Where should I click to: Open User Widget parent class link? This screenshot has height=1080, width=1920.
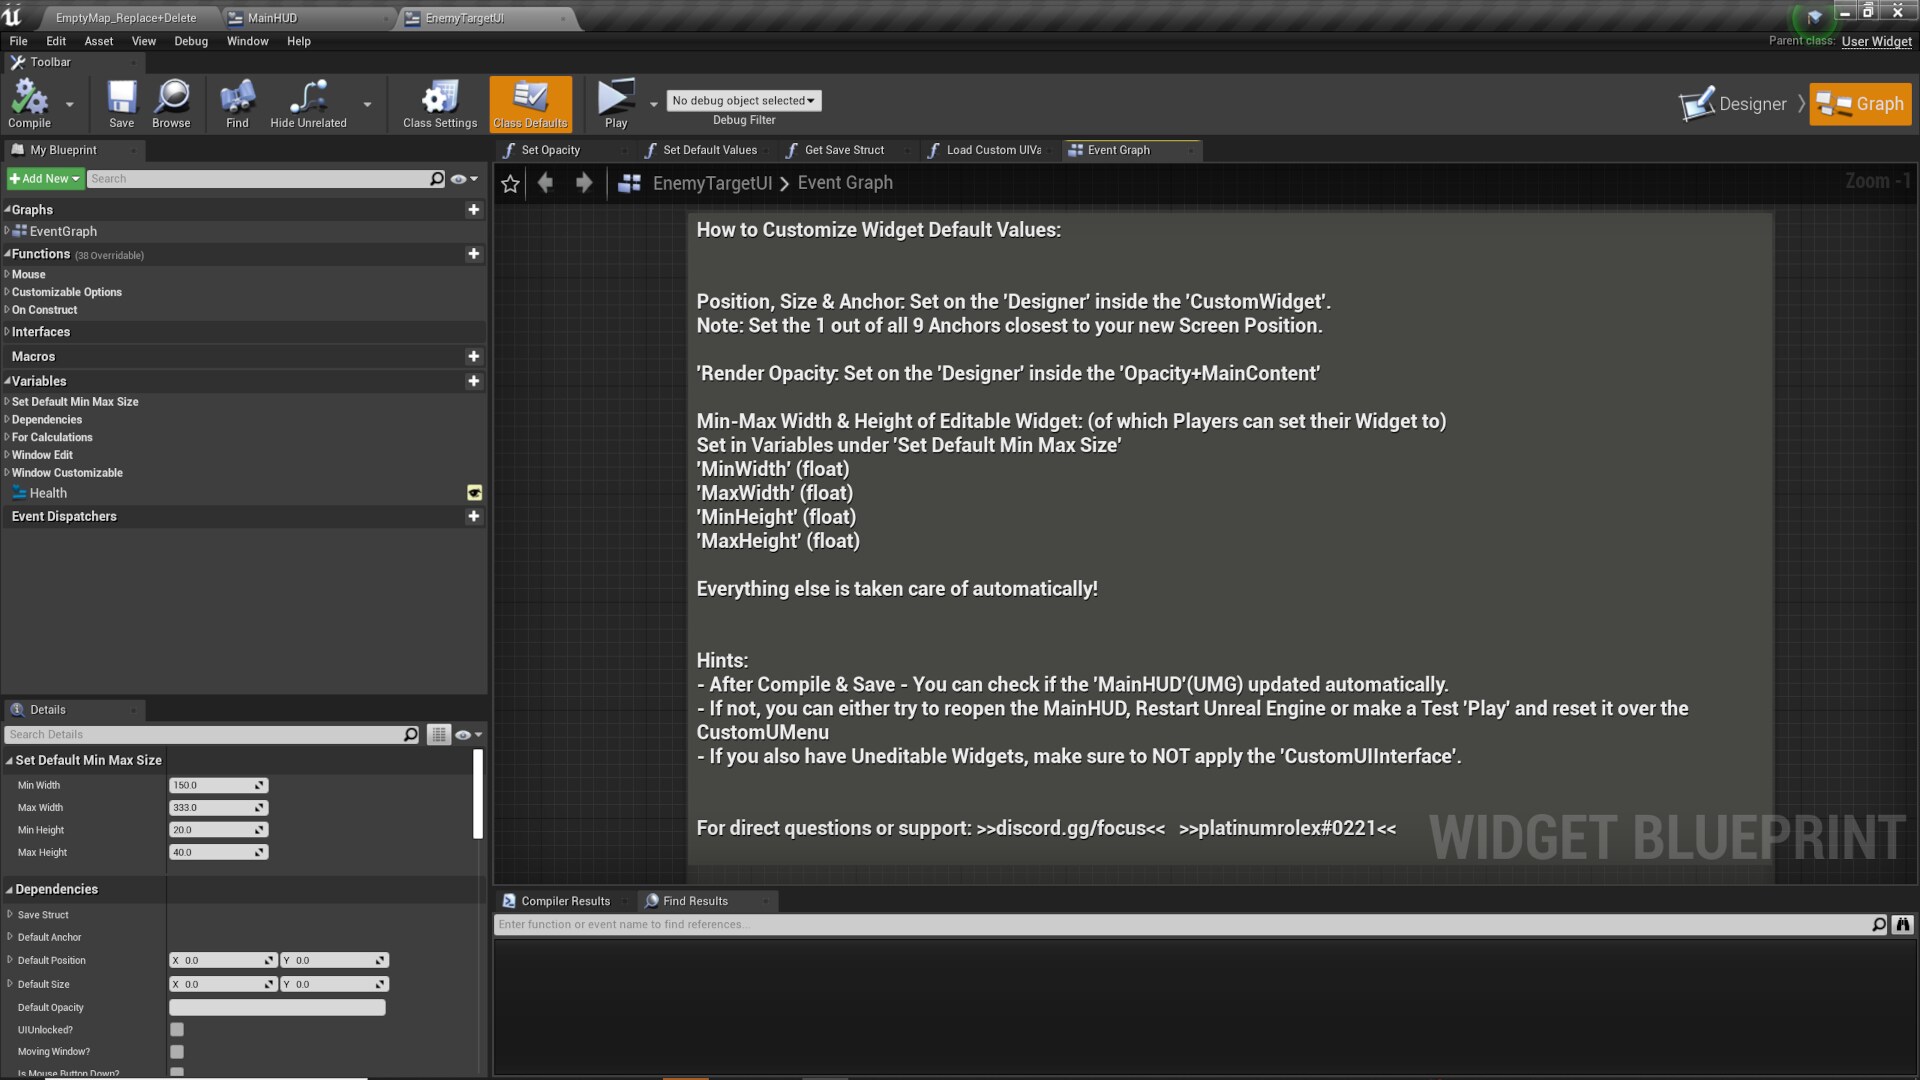pyautogui.click(x=1876, y=42)
